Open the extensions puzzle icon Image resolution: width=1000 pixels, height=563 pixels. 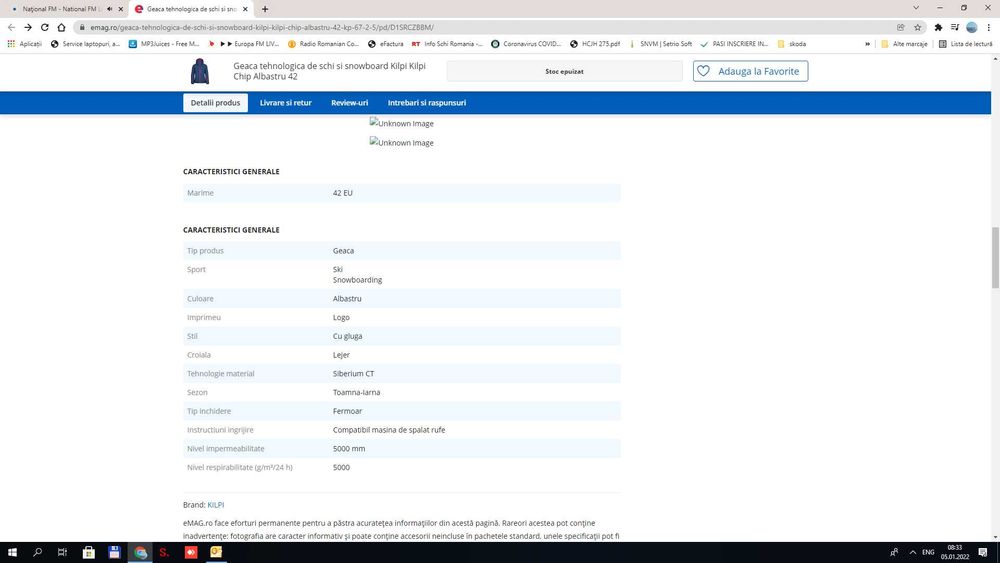coord(938,27)
